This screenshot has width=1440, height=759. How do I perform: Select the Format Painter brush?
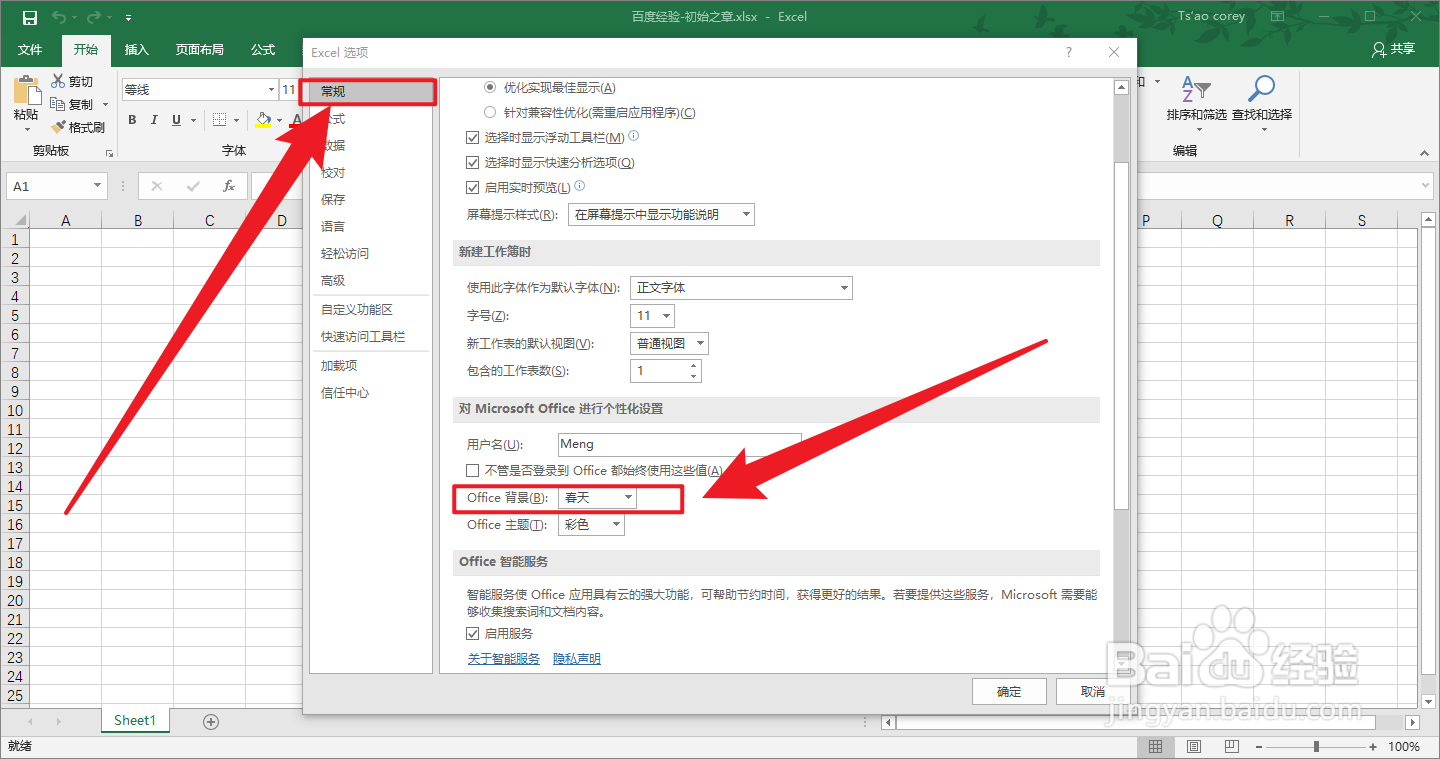(58, 127)
